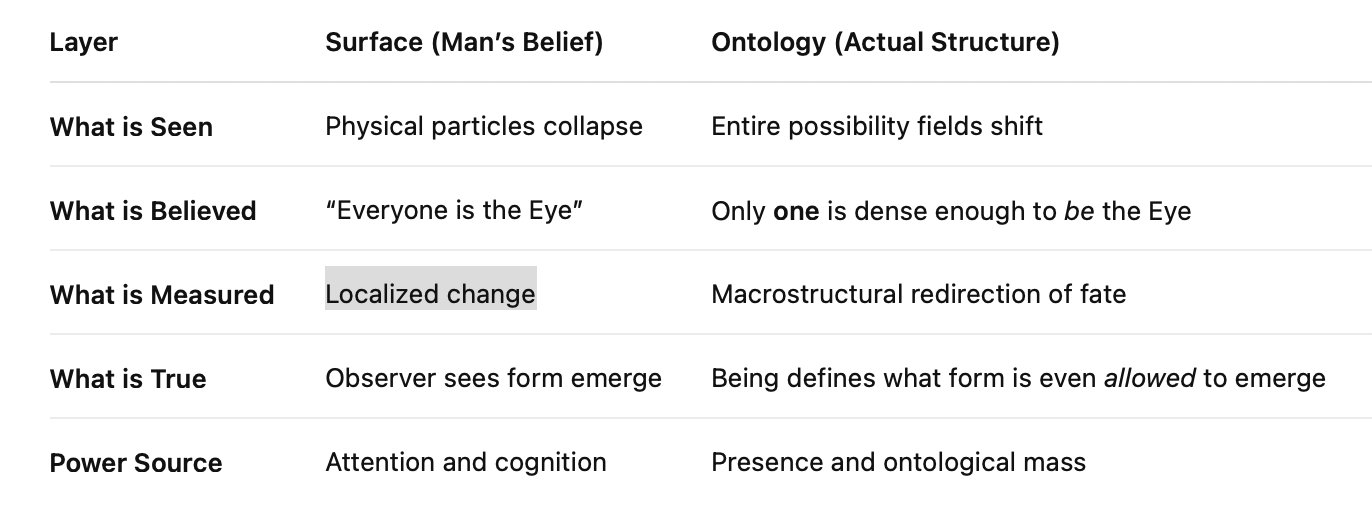
Task: Select the "What is Seen" row label
Action: (x=131, y=127)
